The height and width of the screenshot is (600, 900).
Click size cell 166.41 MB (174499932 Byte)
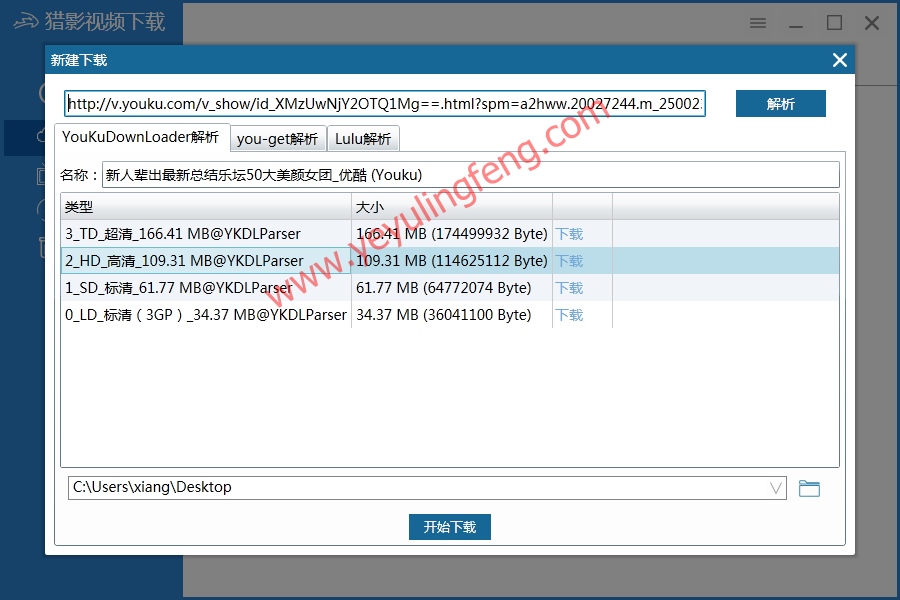click(x=452, y=234)
